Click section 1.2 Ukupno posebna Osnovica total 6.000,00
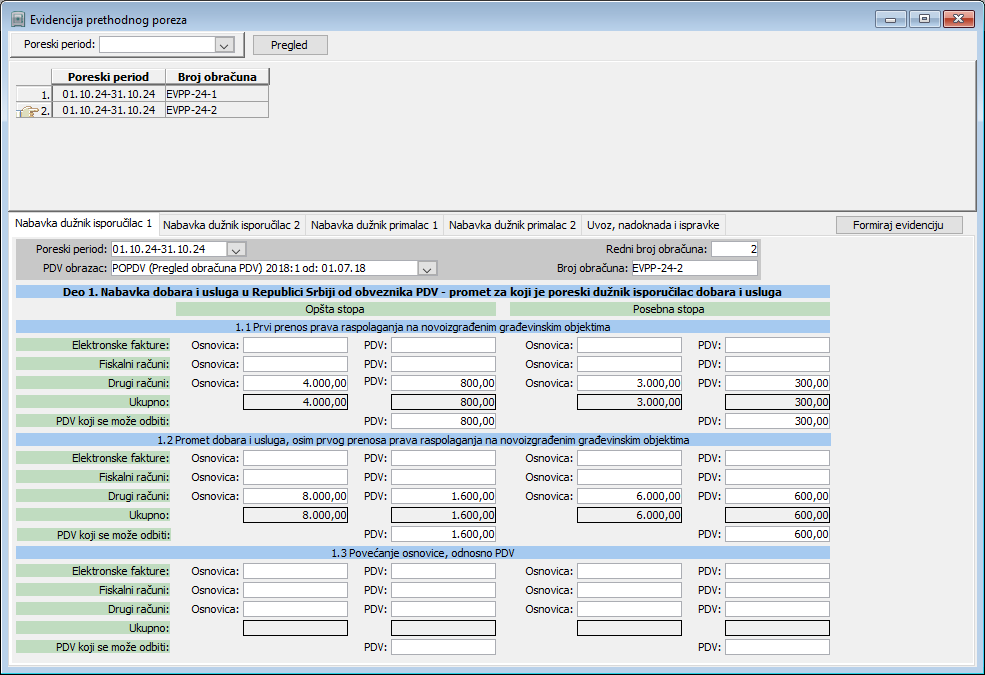Viewport: 985px width, 675px height. pos(629,515)
